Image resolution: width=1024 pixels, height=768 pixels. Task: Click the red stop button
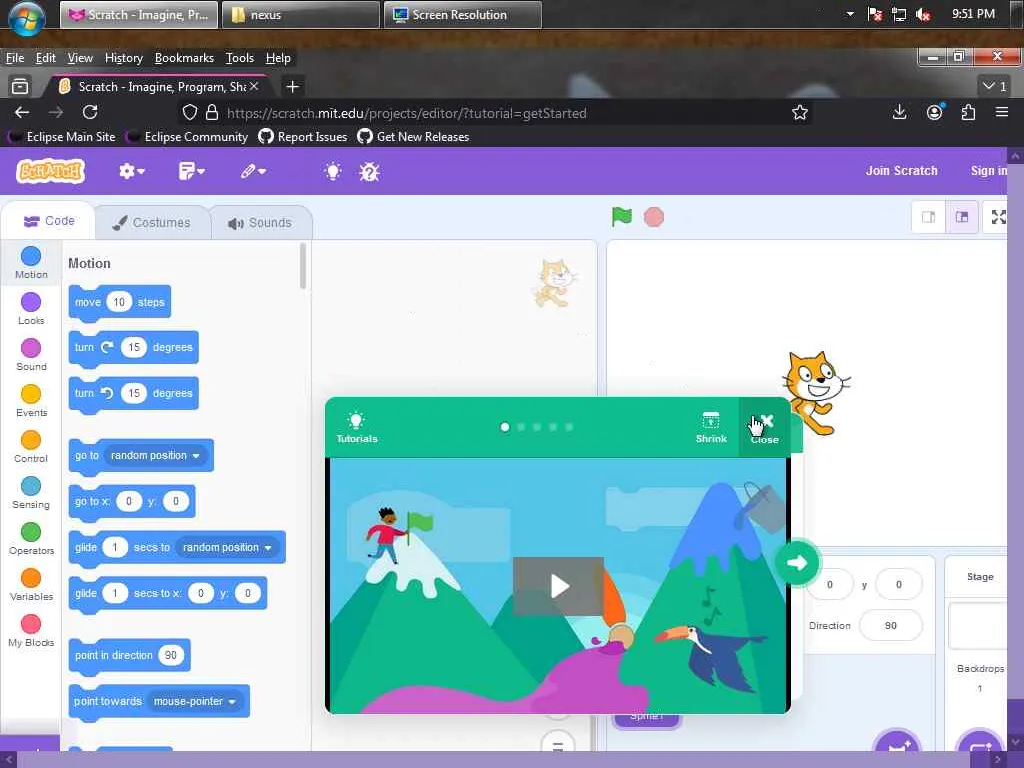coord(654,217)
